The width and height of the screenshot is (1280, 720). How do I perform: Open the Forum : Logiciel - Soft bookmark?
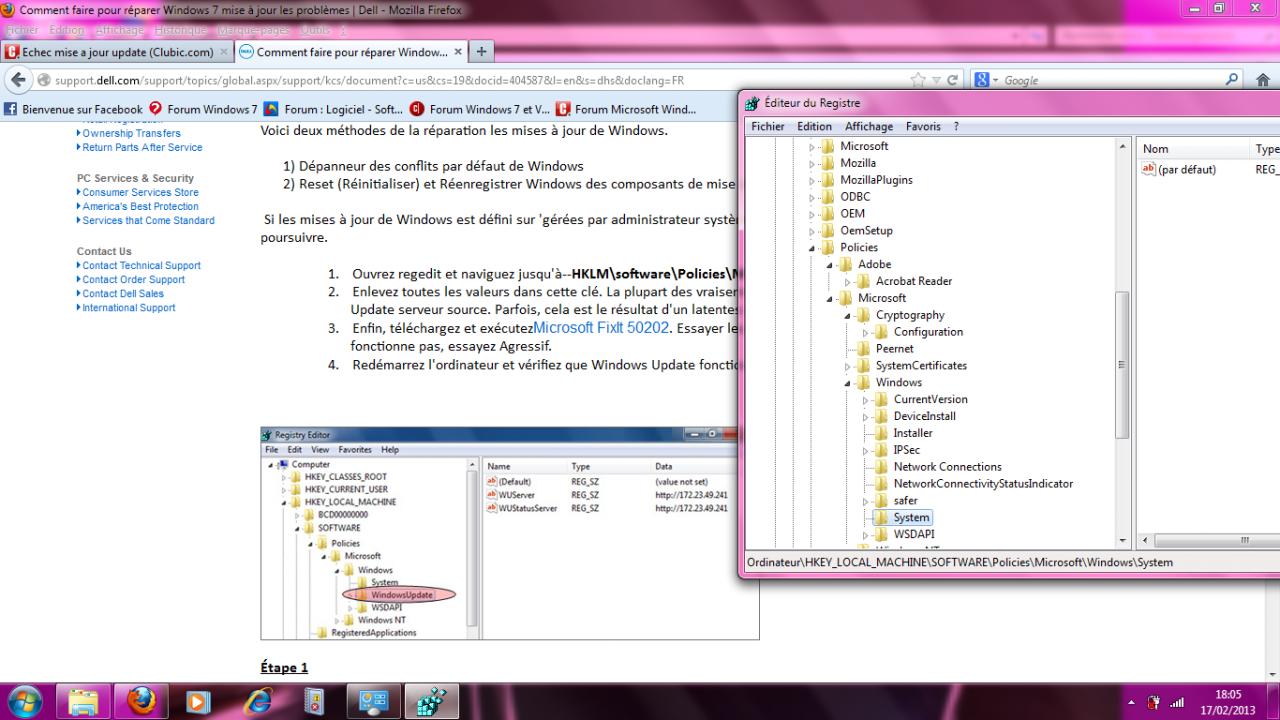(333, 109)
